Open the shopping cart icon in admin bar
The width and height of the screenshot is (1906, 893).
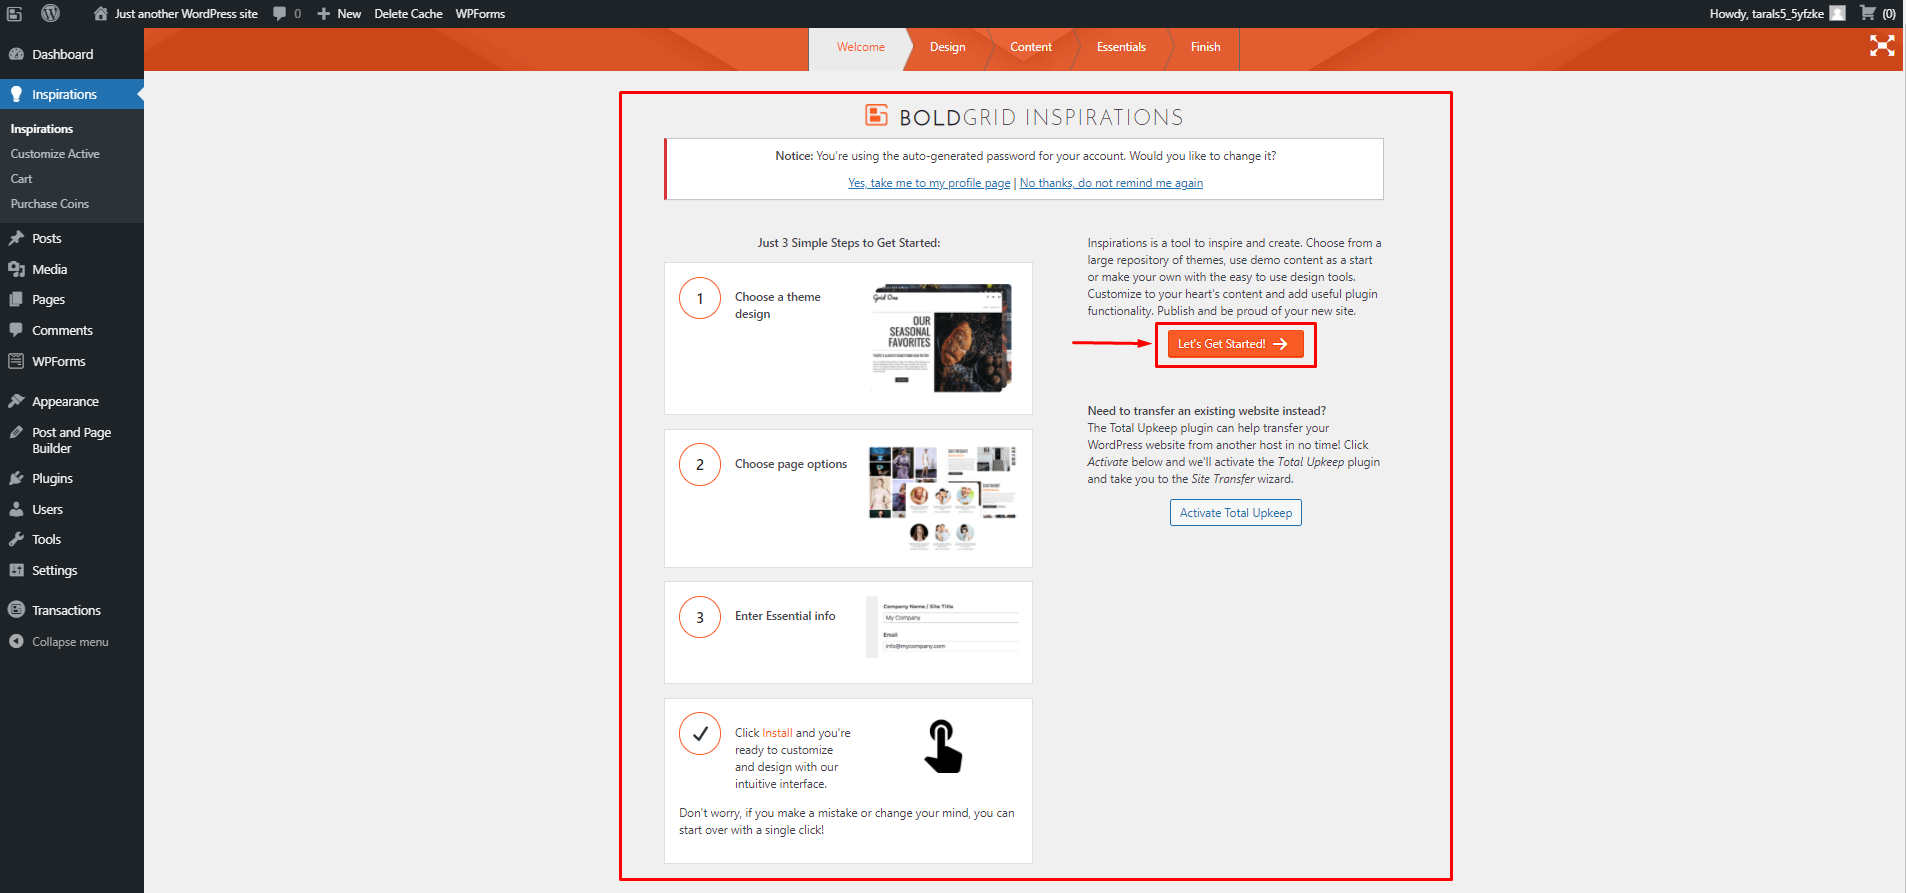pos(1867,13)
